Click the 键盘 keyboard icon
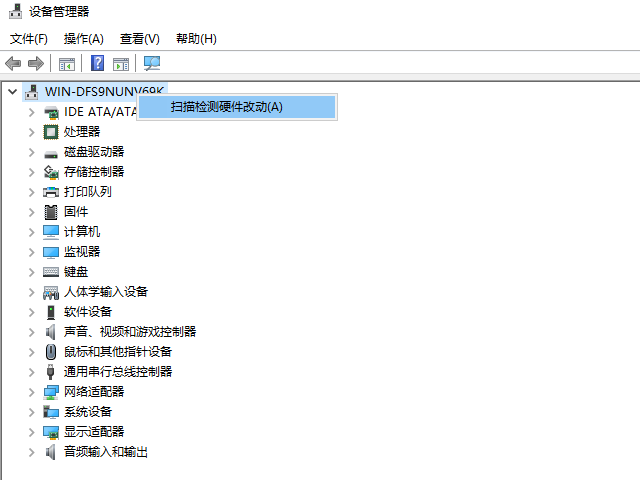The width and height of the screenshot is (640, 480). [51, 271]
